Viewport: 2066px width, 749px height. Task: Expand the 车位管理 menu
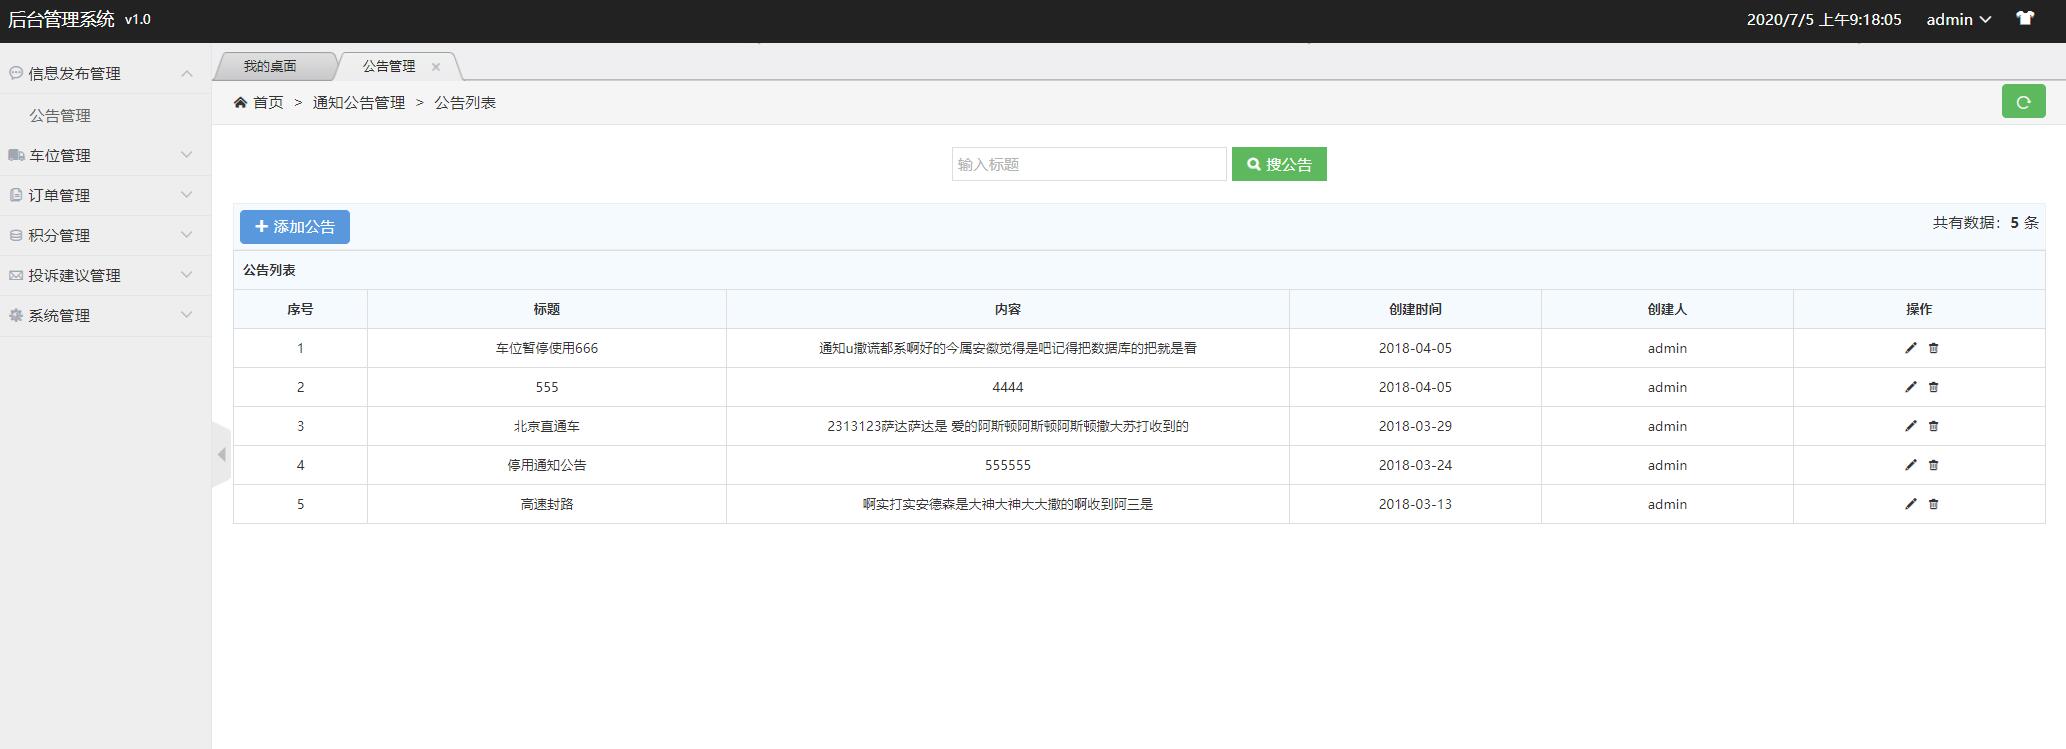[105, 155]
